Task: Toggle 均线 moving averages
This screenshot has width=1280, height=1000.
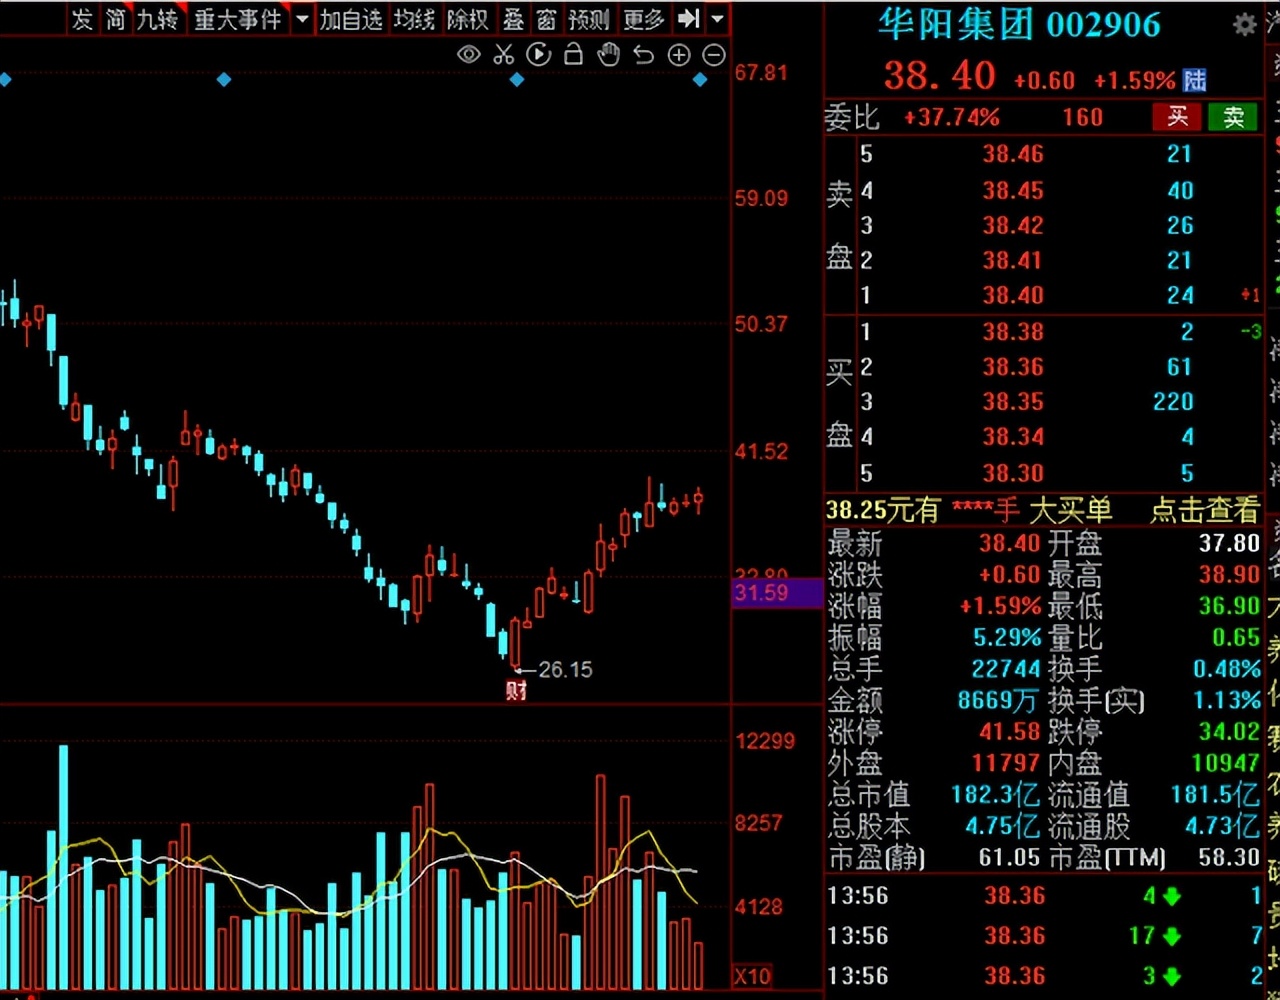Action: 414,19
